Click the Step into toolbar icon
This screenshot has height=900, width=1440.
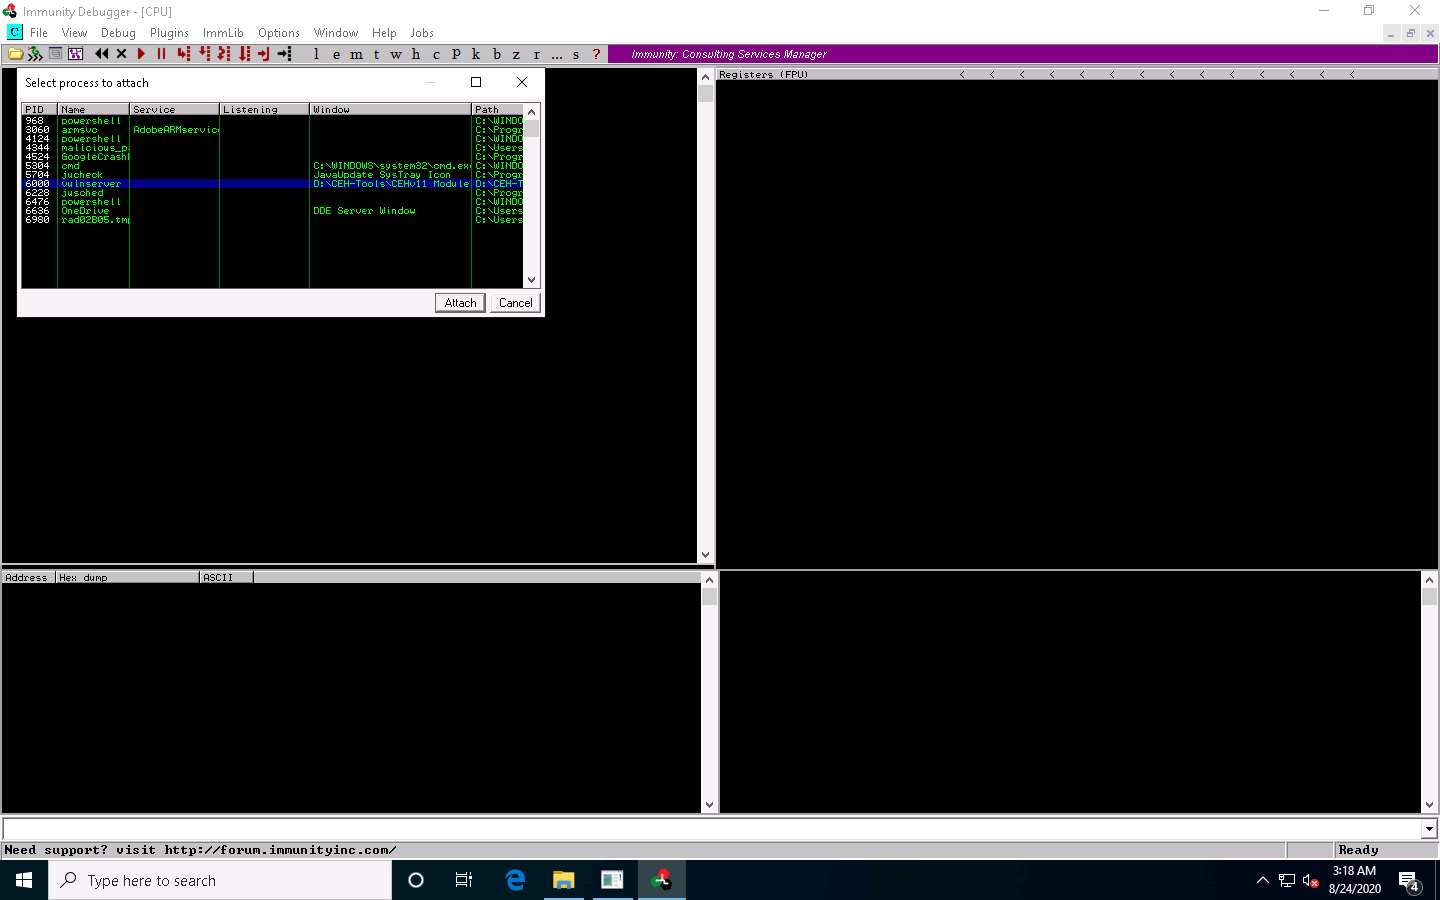pos(183,54)
